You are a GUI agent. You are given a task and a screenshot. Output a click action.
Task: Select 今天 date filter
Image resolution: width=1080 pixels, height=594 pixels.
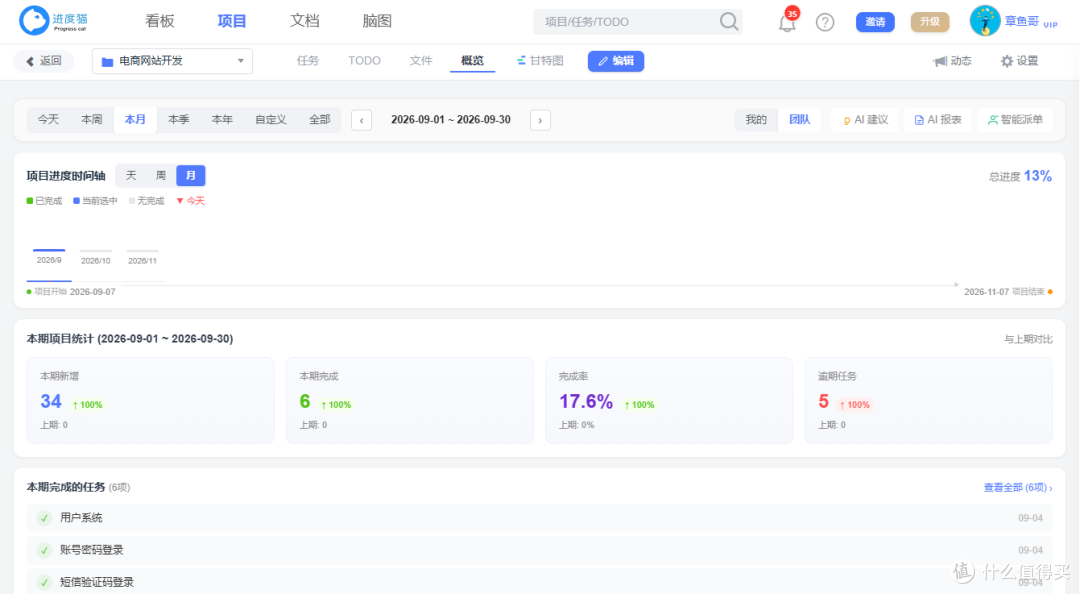coord(48,119)
